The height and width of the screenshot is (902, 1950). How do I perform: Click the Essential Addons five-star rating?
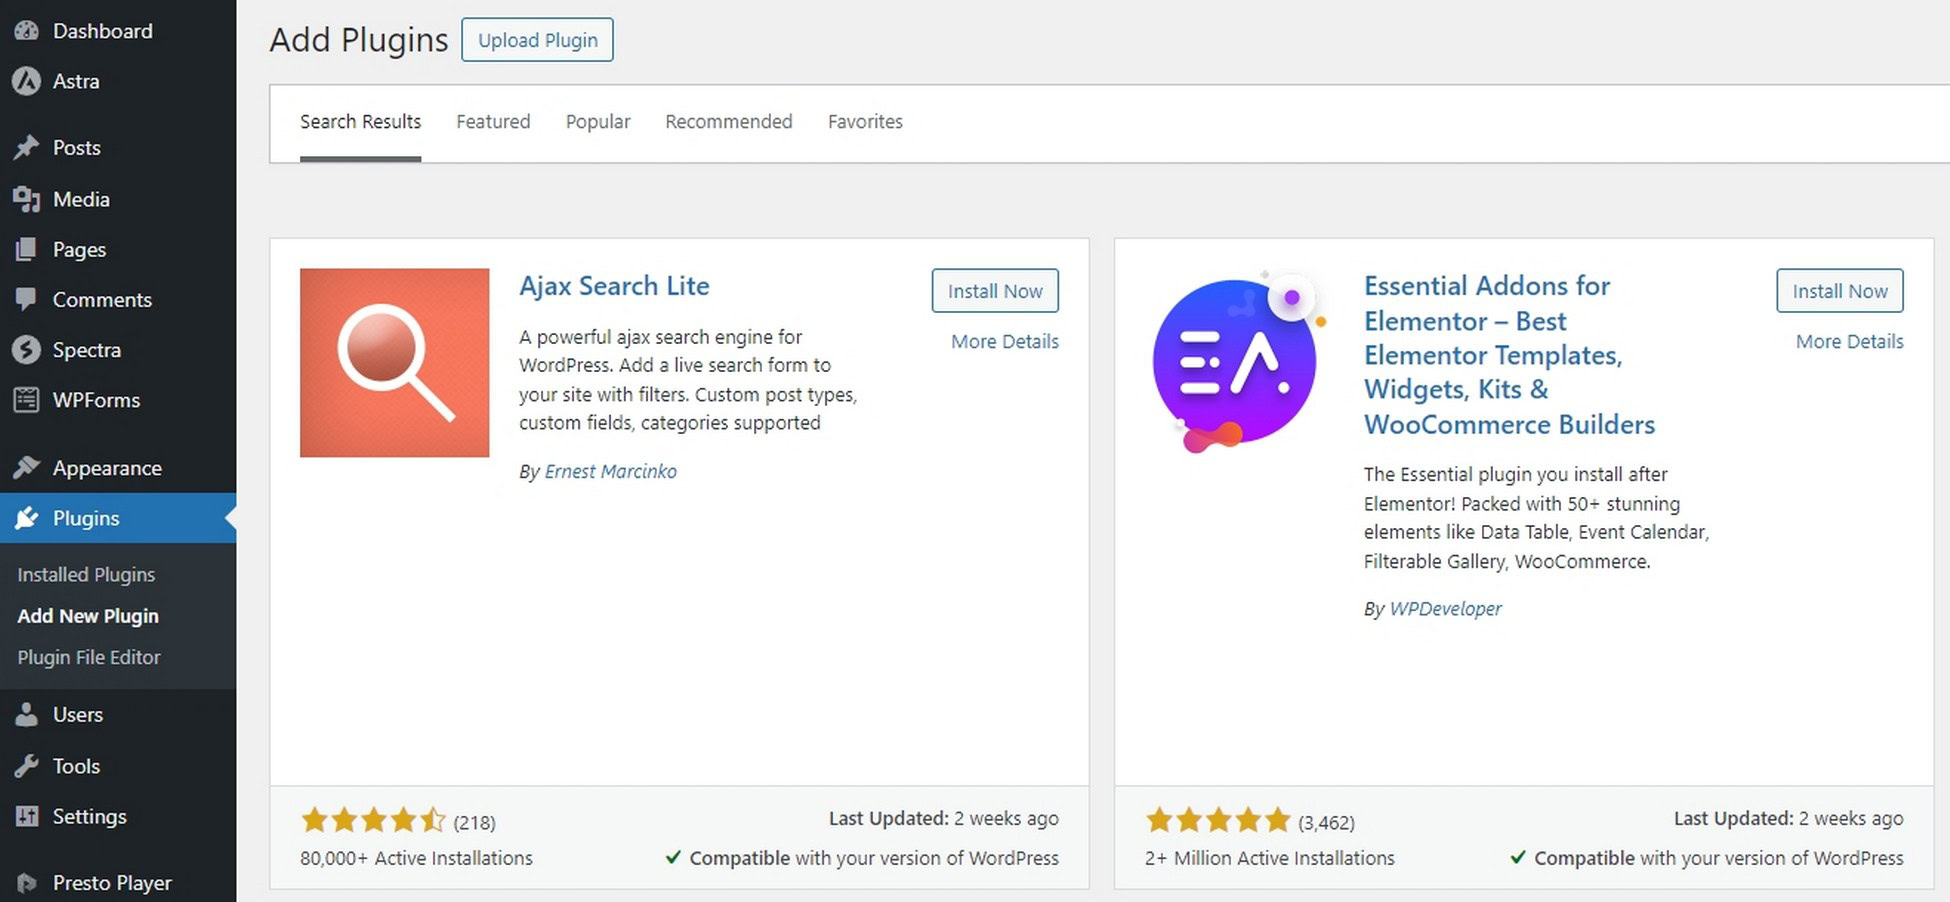pos(1218,821)
